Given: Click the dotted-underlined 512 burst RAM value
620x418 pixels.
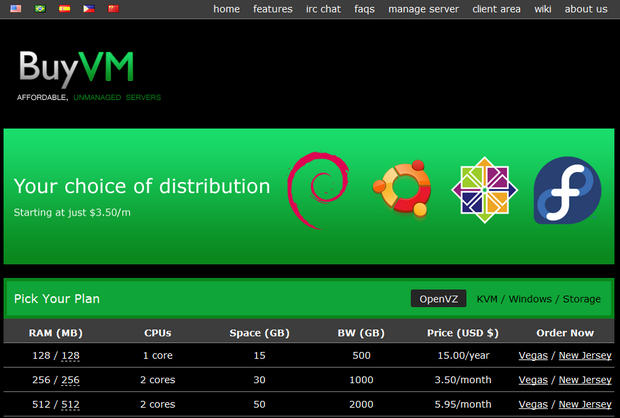Looking at the screenshot, I should pyautogui.click(x=70, y=405).
